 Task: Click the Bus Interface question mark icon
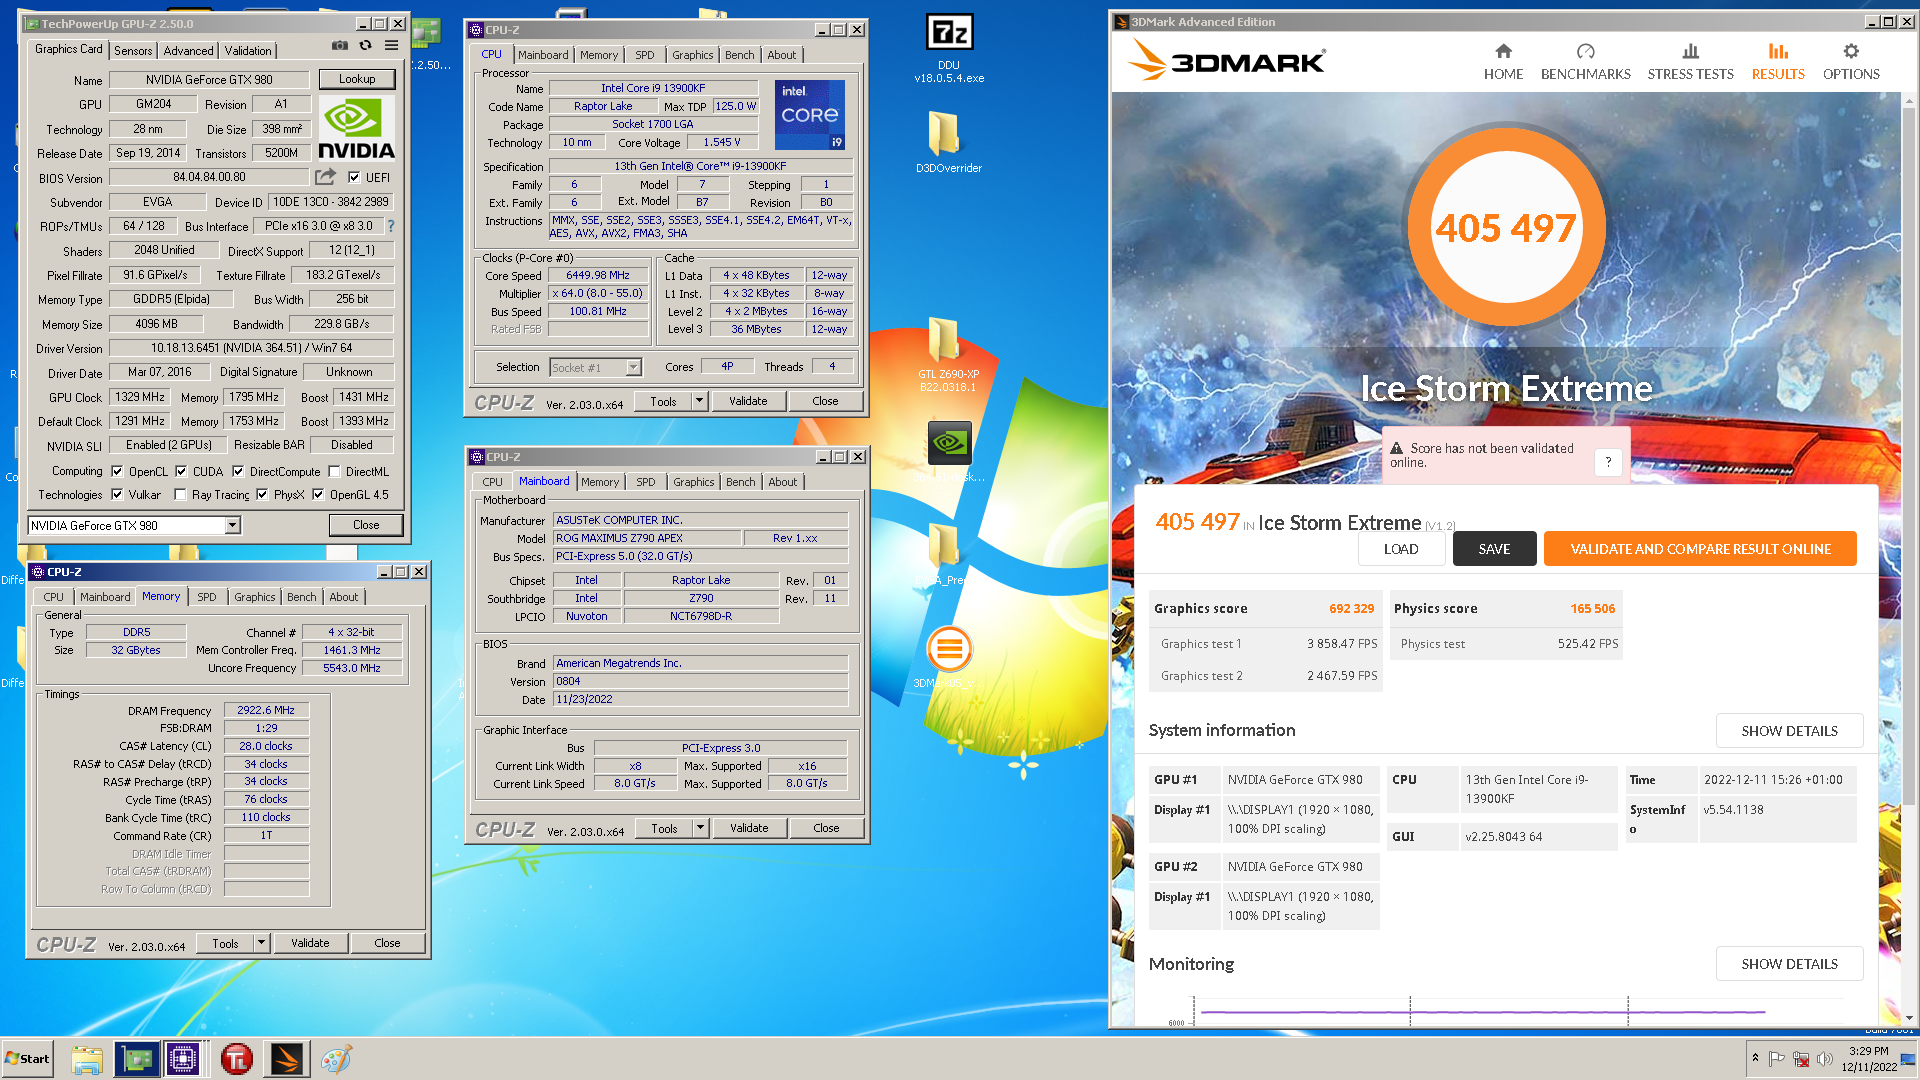pyautogui.click(x=391, y=226)
